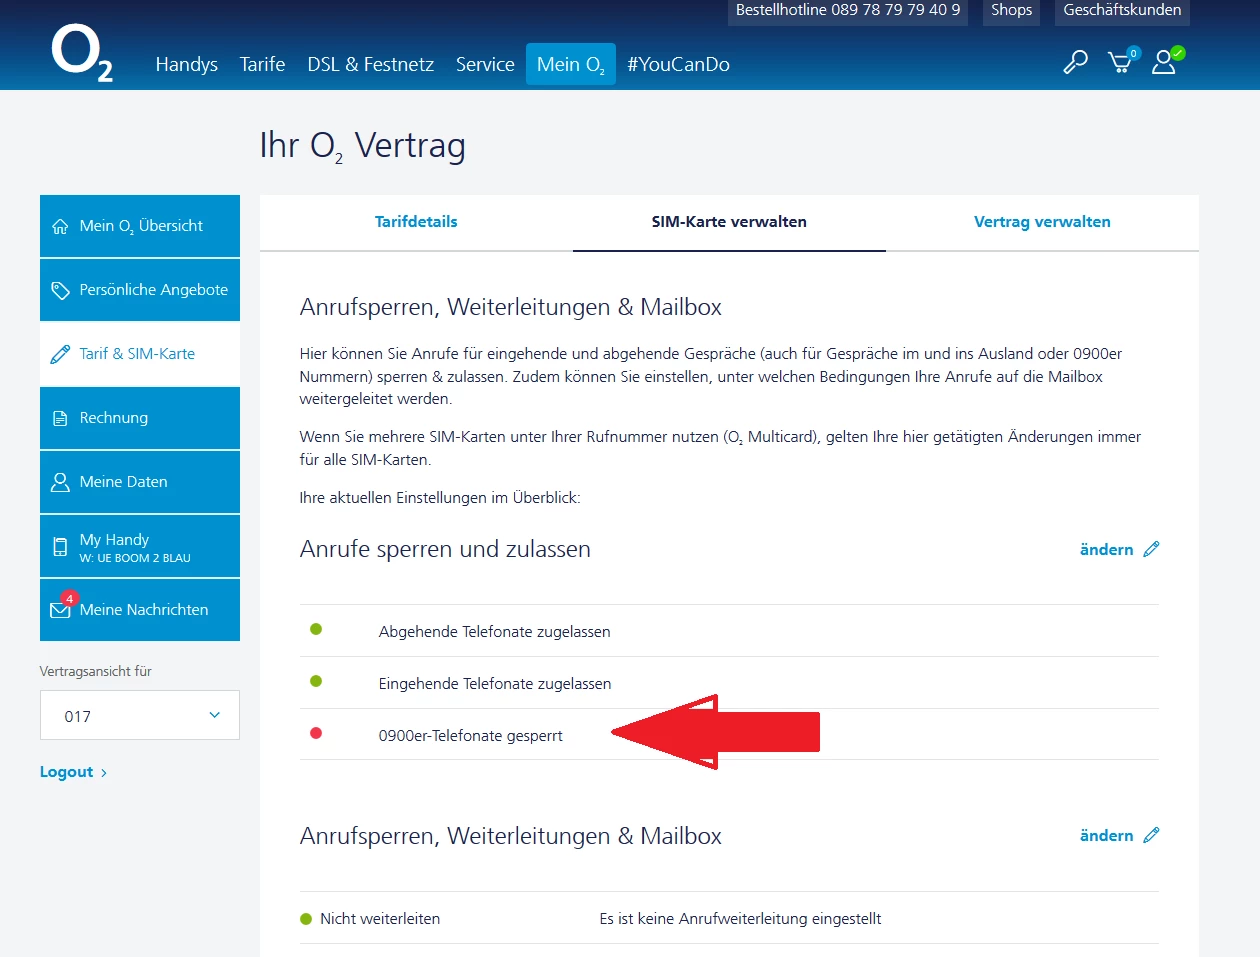Click the document icon beside Rechnung
This screenshot has width=1260, height=957.
point(60,418)
